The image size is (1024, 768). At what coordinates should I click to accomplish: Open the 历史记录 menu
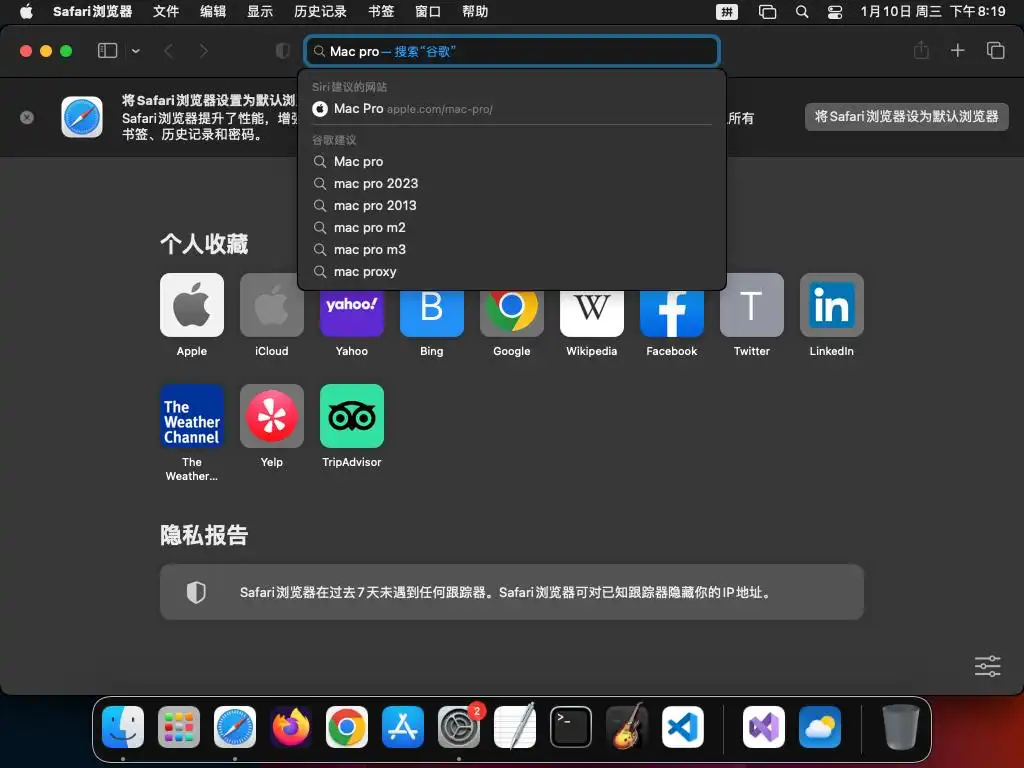coord(320,11)
